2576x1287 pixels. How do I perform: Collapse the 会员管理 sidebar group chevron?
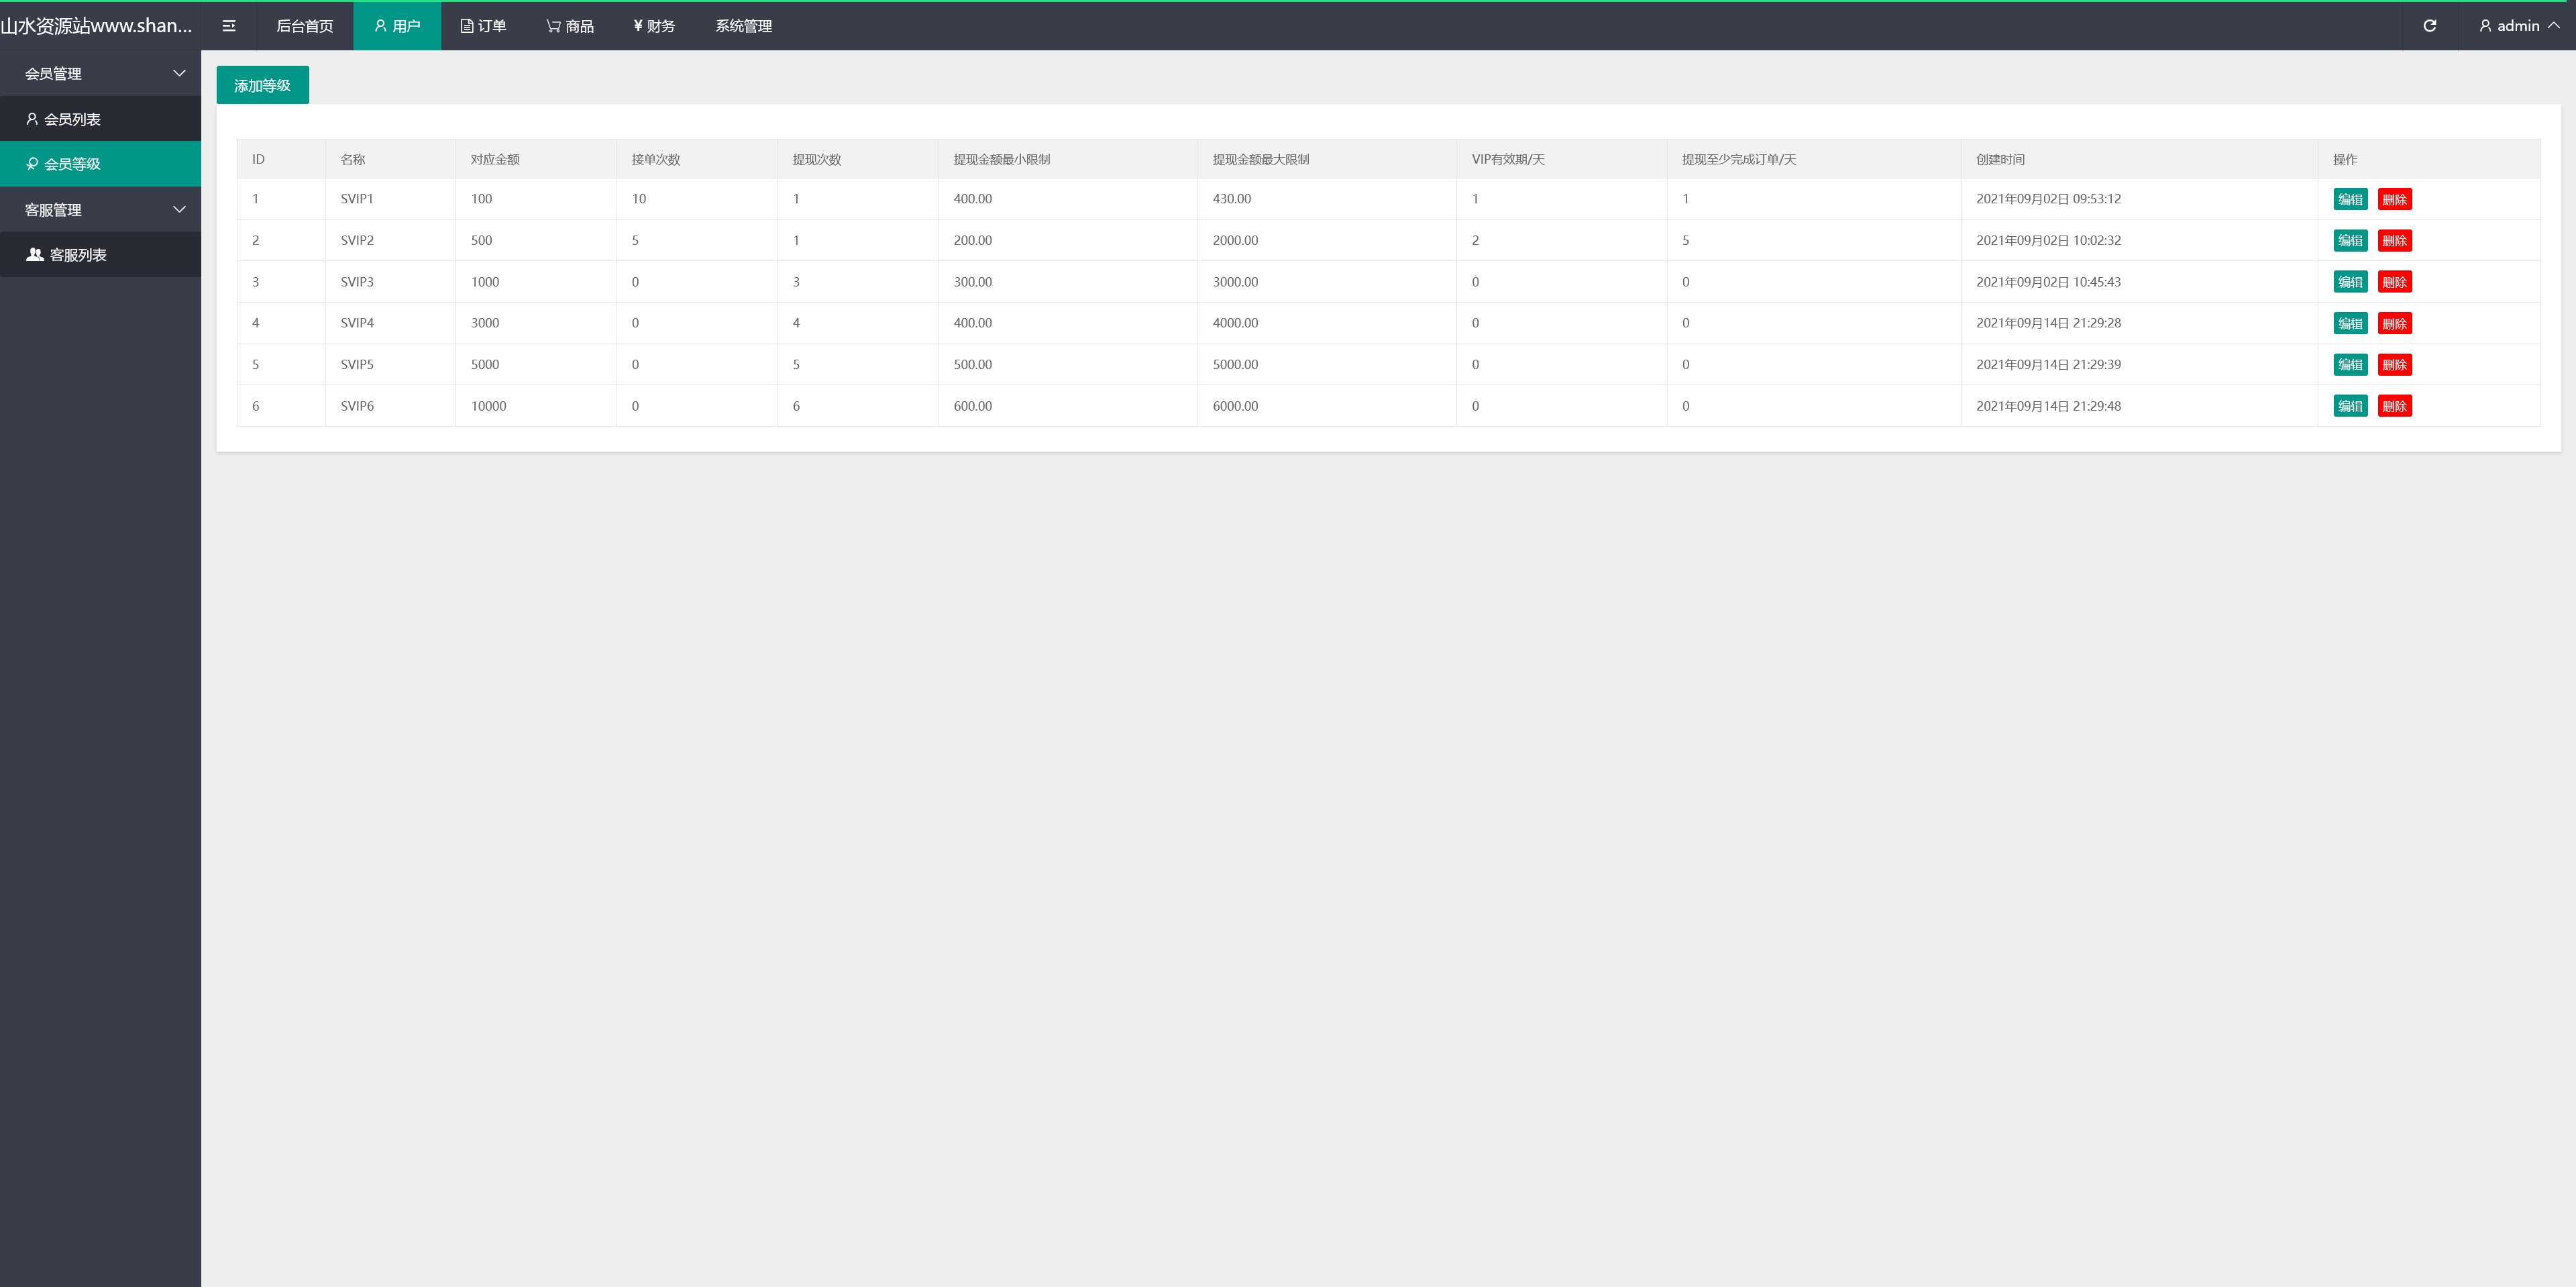179,73
